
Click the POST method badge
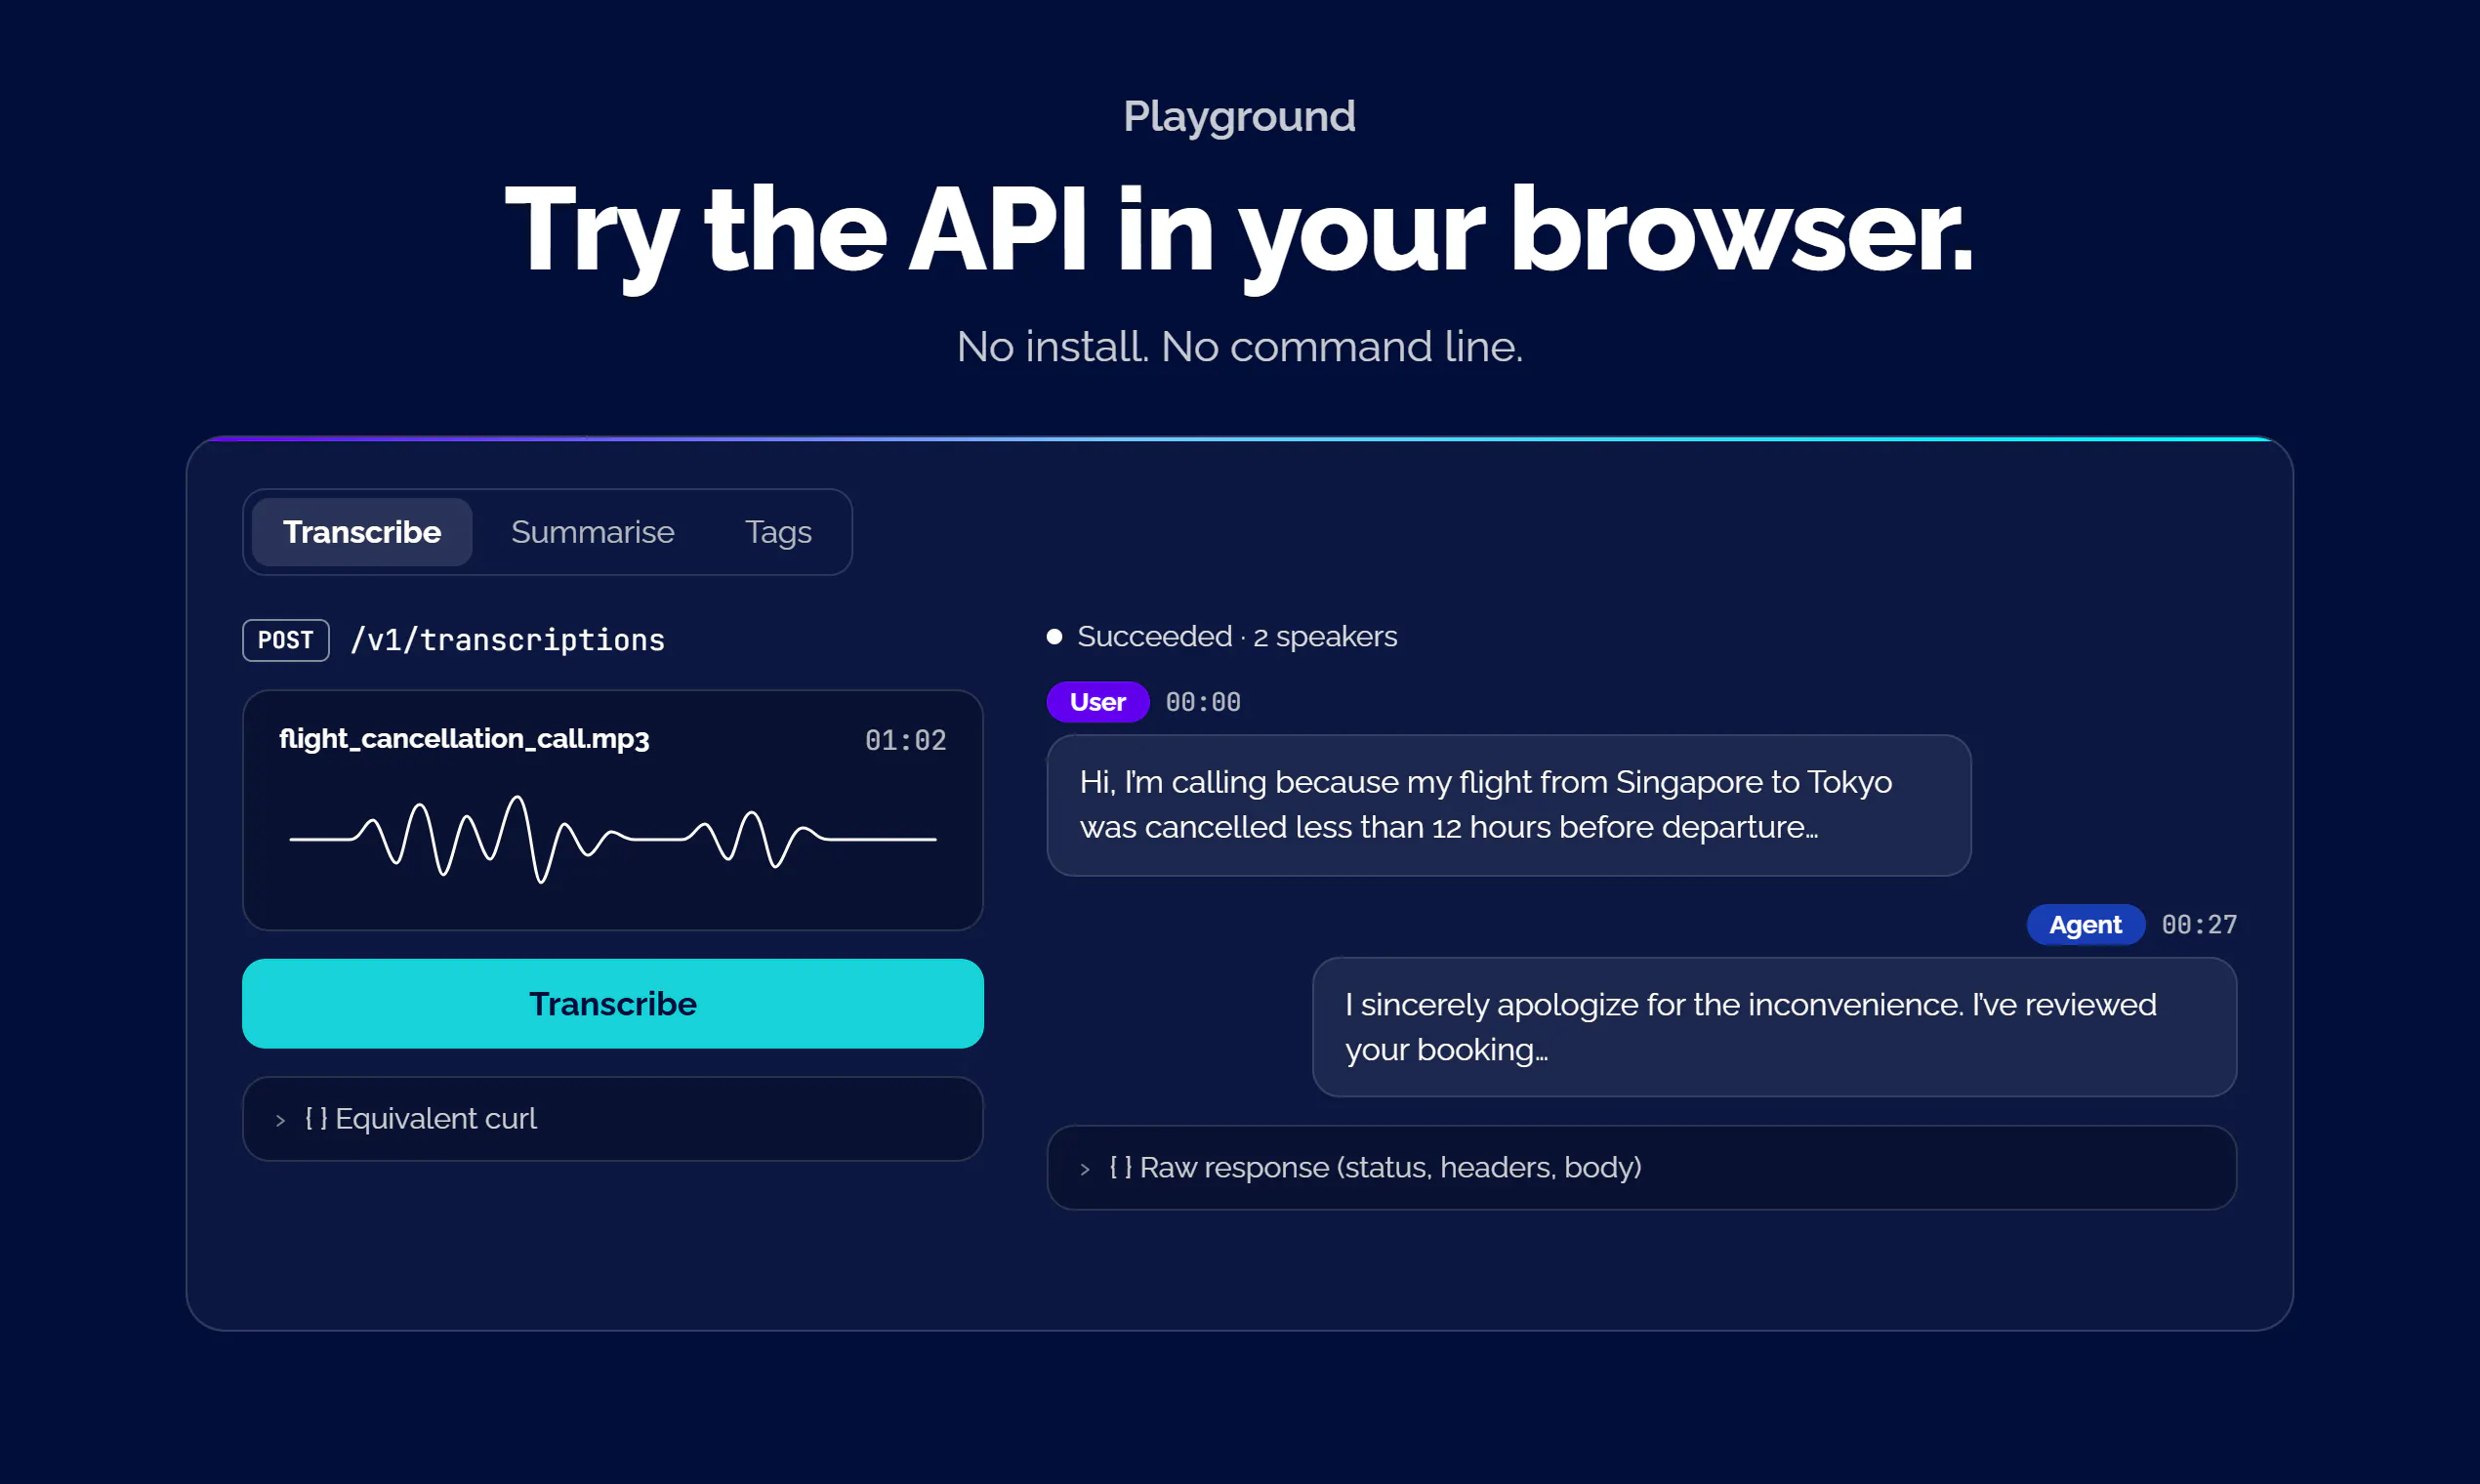(286, 640)
